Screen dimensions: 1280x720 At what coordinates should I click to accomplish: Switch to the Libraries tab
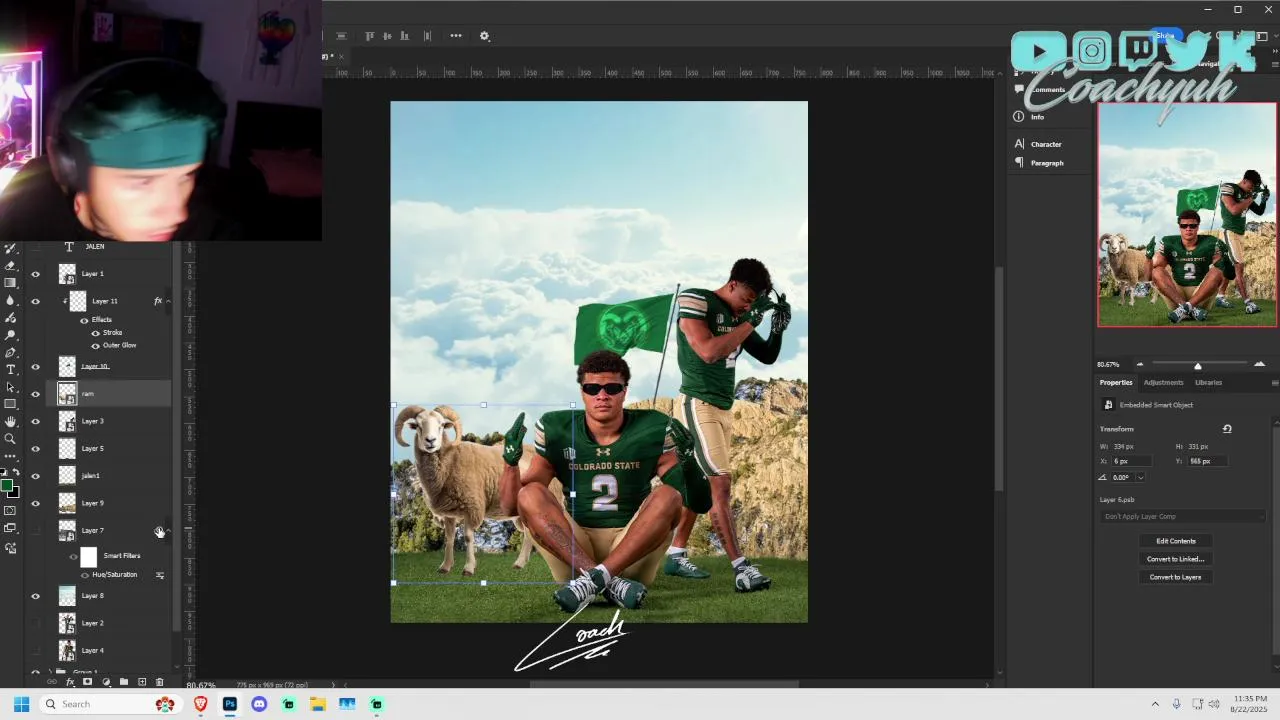1208,383
